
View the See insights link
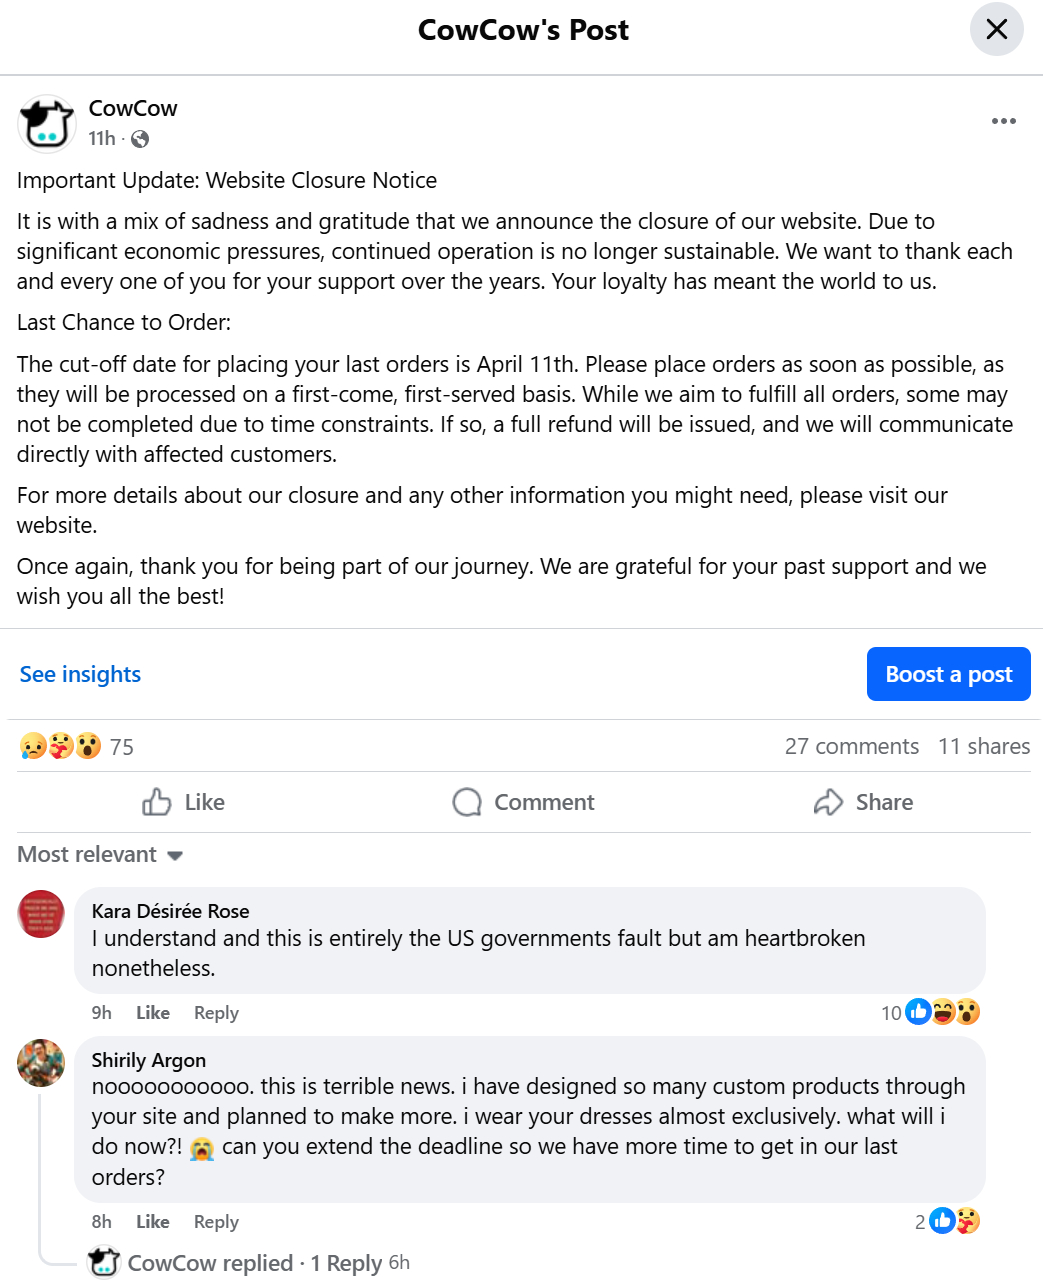[x=80, y=674]
